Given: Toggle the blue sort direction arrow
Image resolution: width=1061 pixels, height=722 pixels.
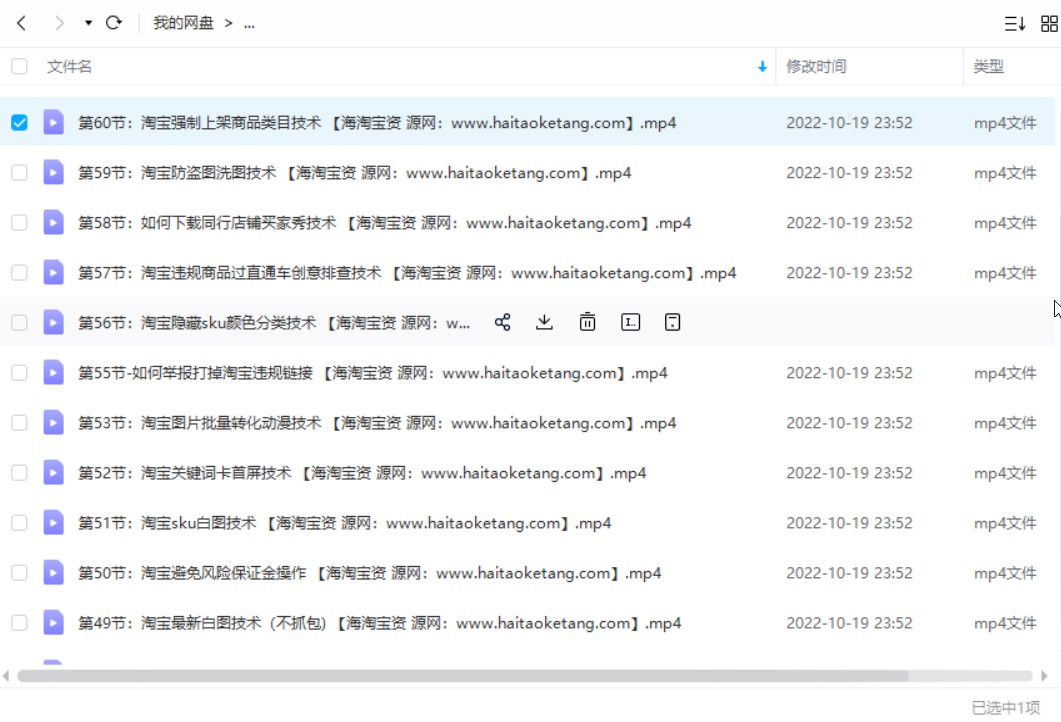Looking at the screenshot, I should [x=762, y=66].
